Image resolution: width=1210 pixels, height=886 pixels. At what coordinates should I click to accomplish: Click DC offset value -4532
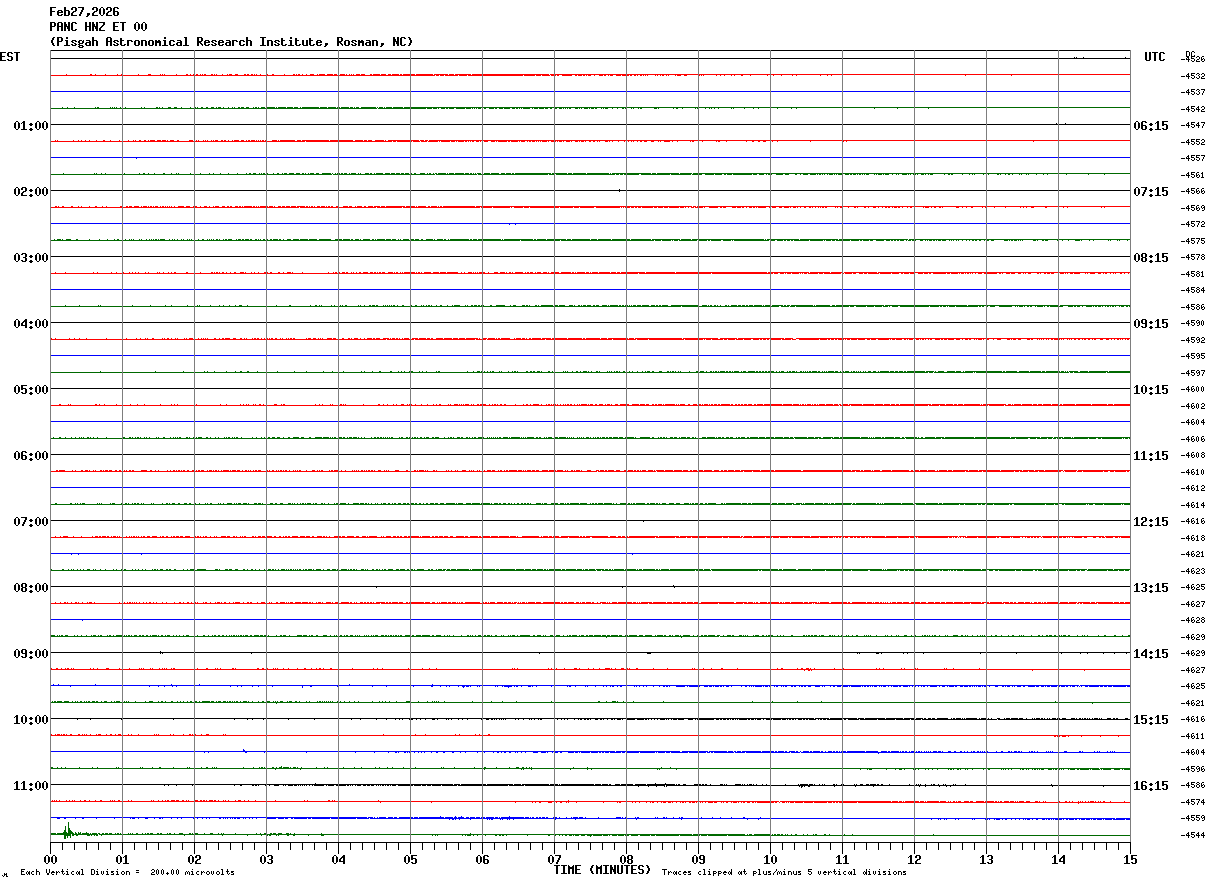[1193, 76]
